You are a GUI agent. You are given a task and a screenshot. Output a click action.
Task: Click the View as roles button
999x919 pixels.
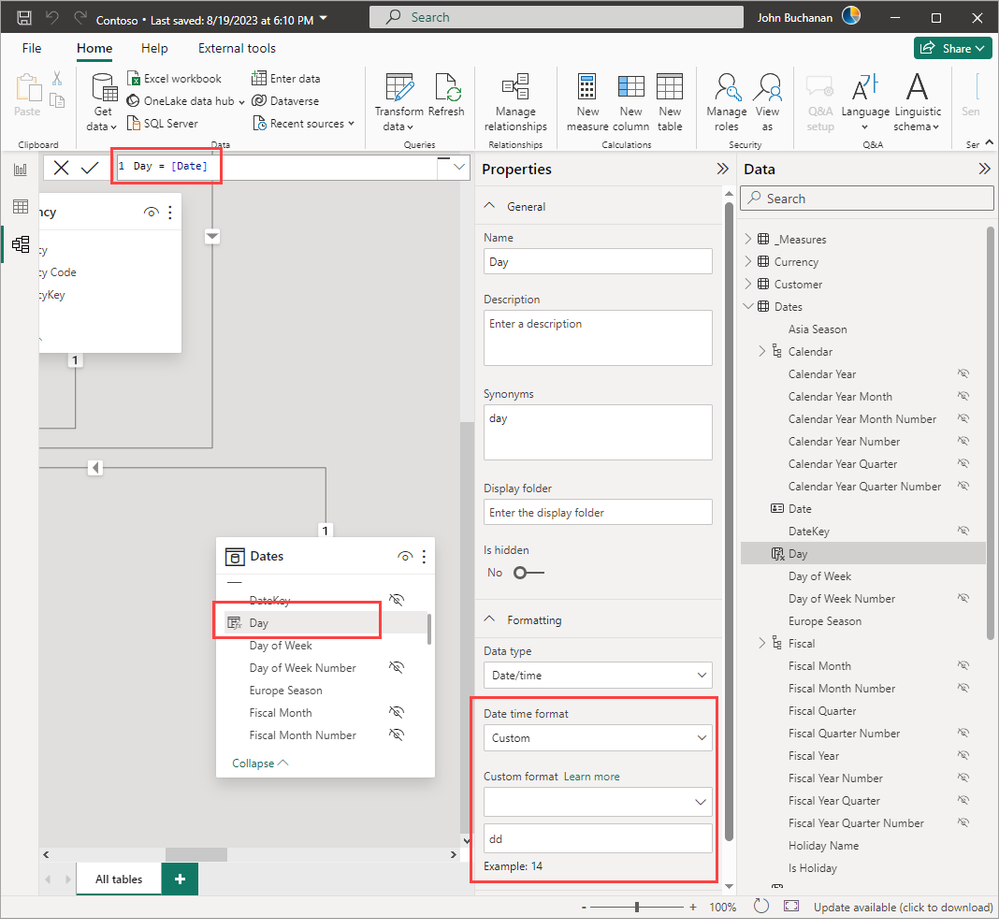(x=767, y=102)
